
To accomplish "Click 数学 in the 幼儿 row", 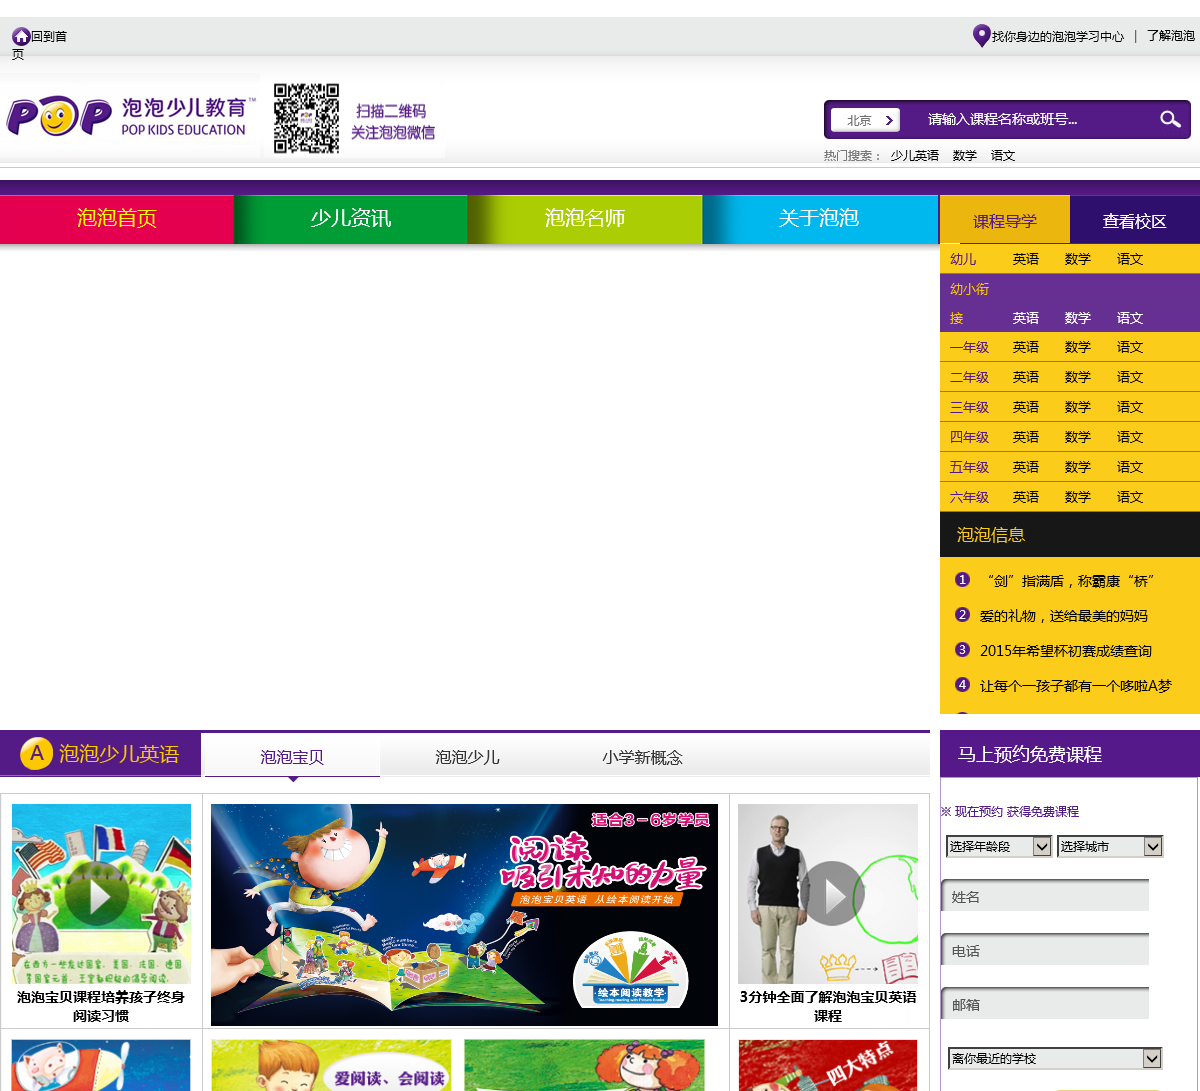I will coord(1078,259).
